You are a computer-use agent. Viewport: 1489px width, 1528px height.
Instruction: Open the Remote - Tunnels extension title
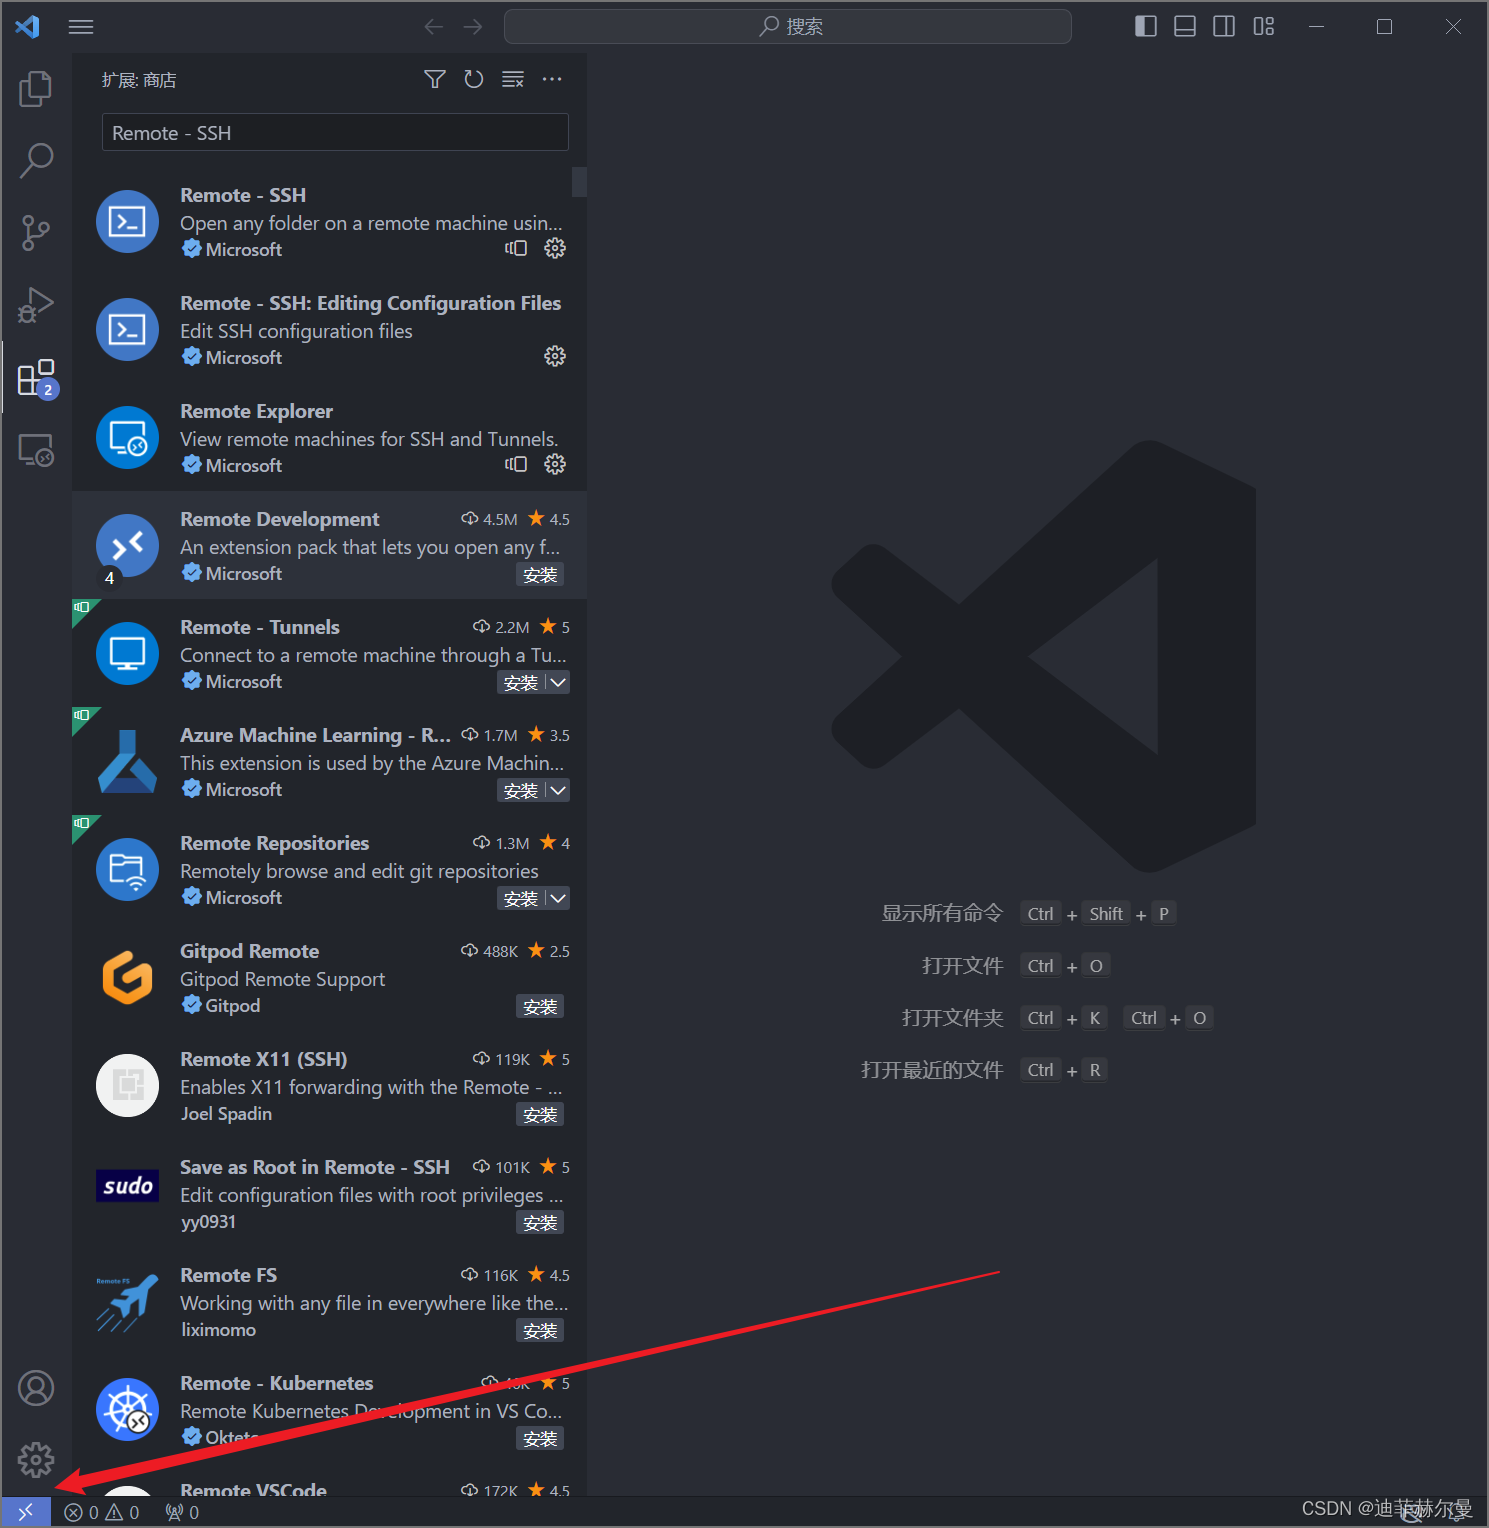coord(260,627)
